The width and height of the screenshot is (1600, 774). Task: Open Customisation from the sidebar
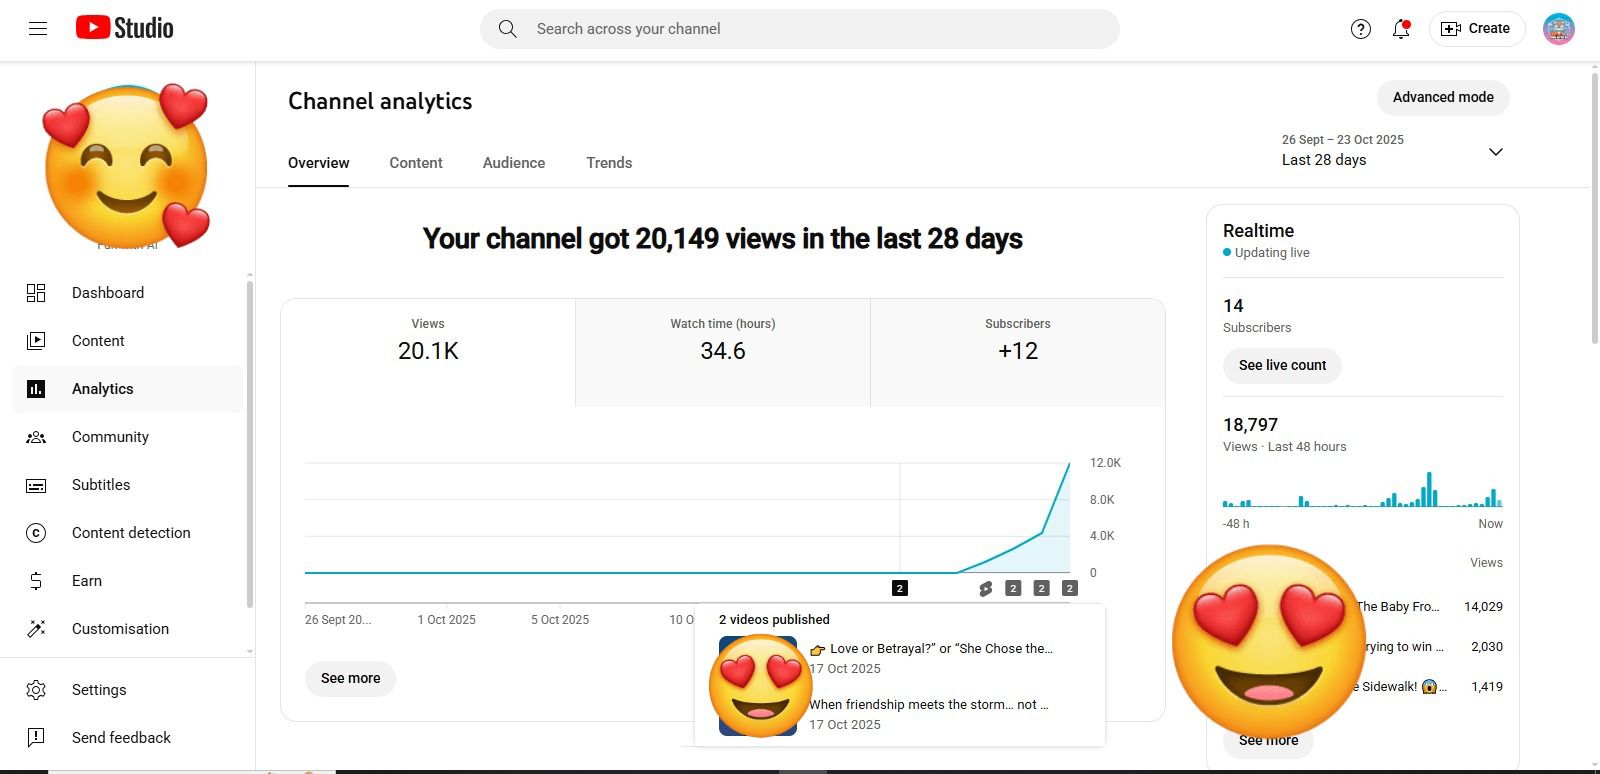(x=120, y=629)
